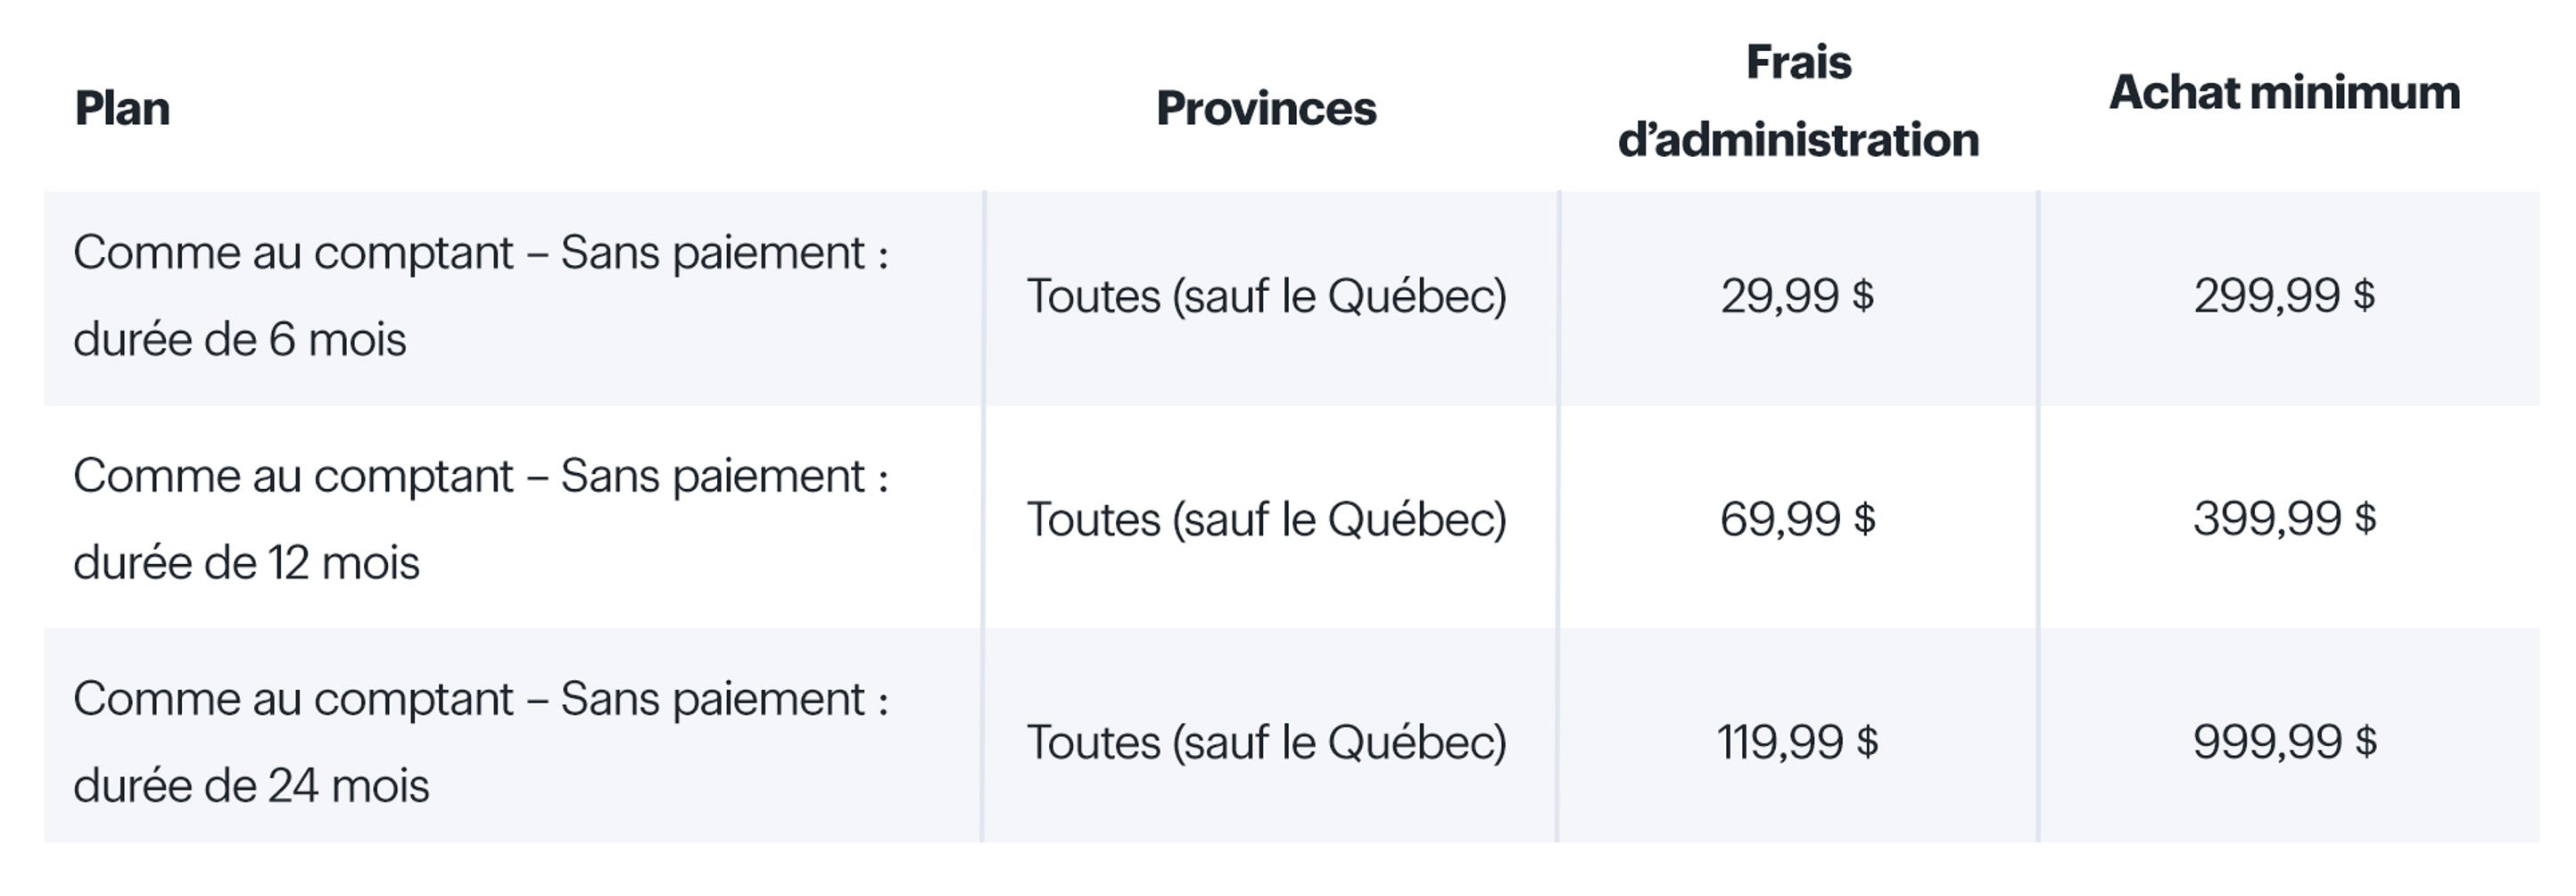Click the 999,99 $ minimum purchase amount
Image resolution: width=2576 pixels, height=896 pixels.
pyautogui.click(x=2284, y=742)
